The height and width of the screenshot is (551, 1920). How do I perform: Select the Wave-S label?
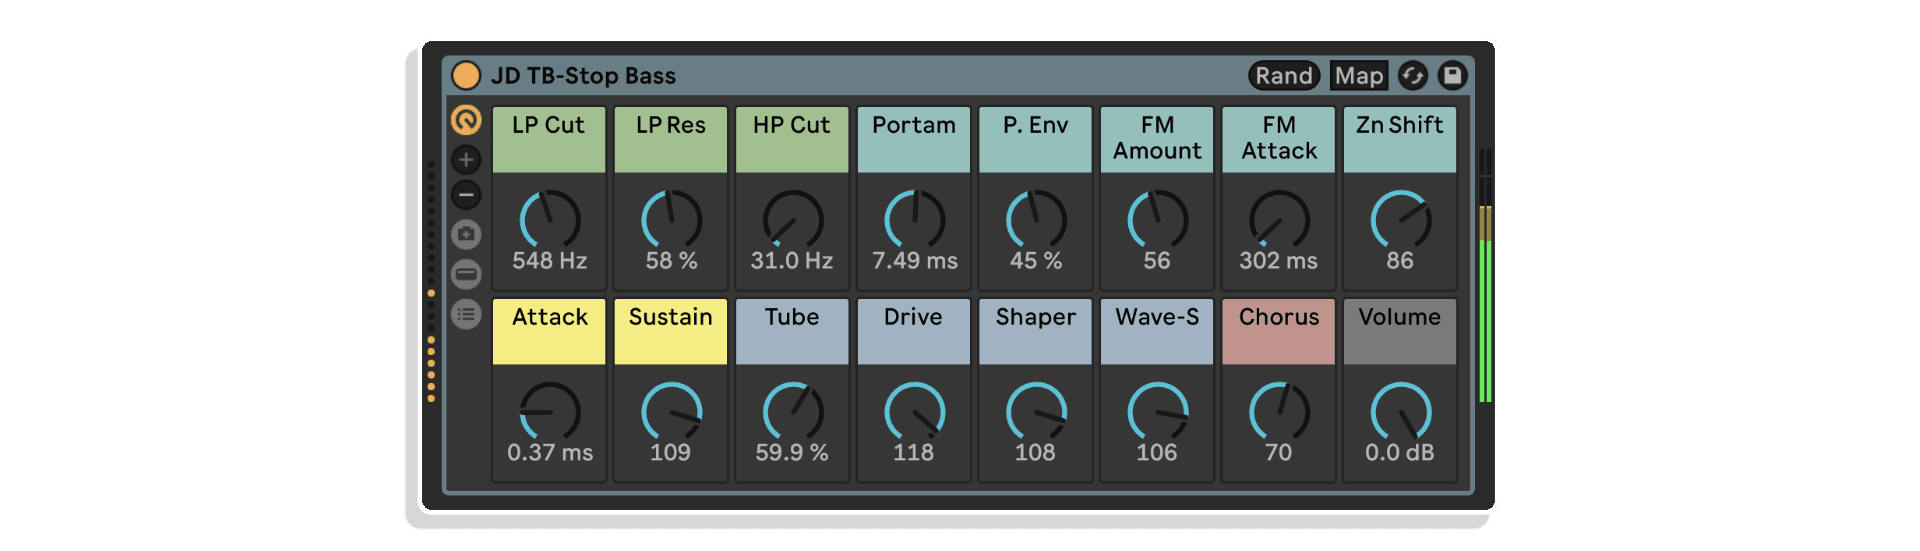(x=1157, y=332)
